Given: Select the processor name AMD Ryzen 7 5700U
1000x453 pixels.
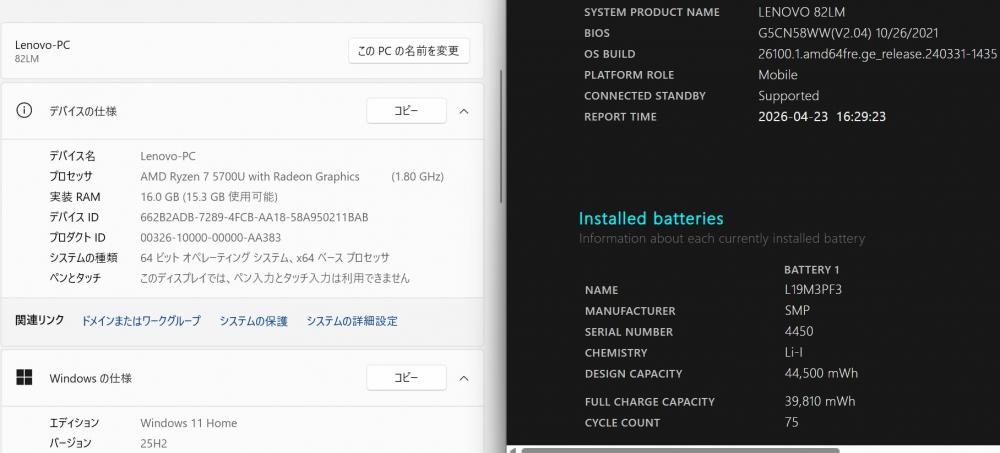Looking at the screenshot, I should (250, 177).
